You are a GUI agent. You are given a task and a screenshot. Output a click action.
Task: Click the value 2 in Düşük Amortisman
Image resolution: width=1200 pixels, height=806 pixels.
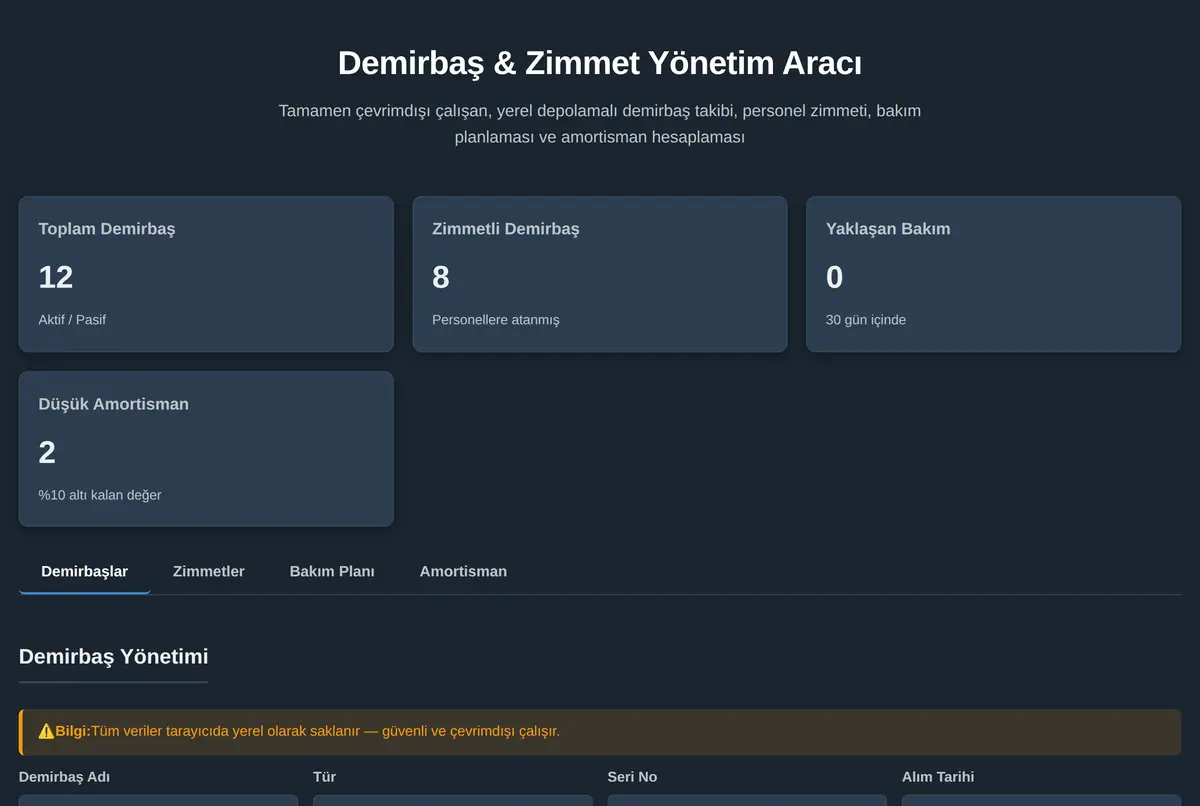pos(47,452)
